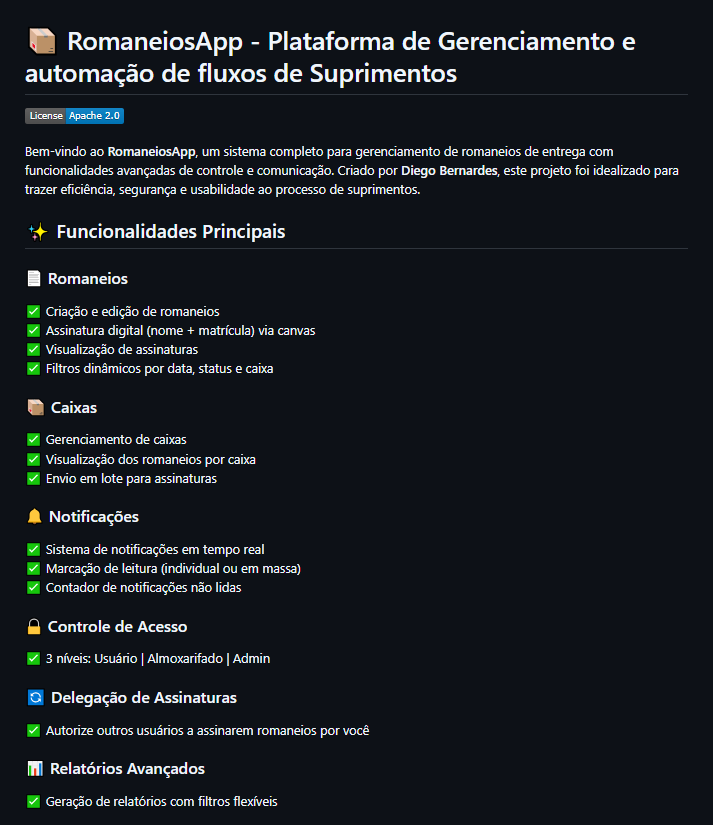
Task: Click the bold RomaneiosApp text in the intro
Action: 151,152
